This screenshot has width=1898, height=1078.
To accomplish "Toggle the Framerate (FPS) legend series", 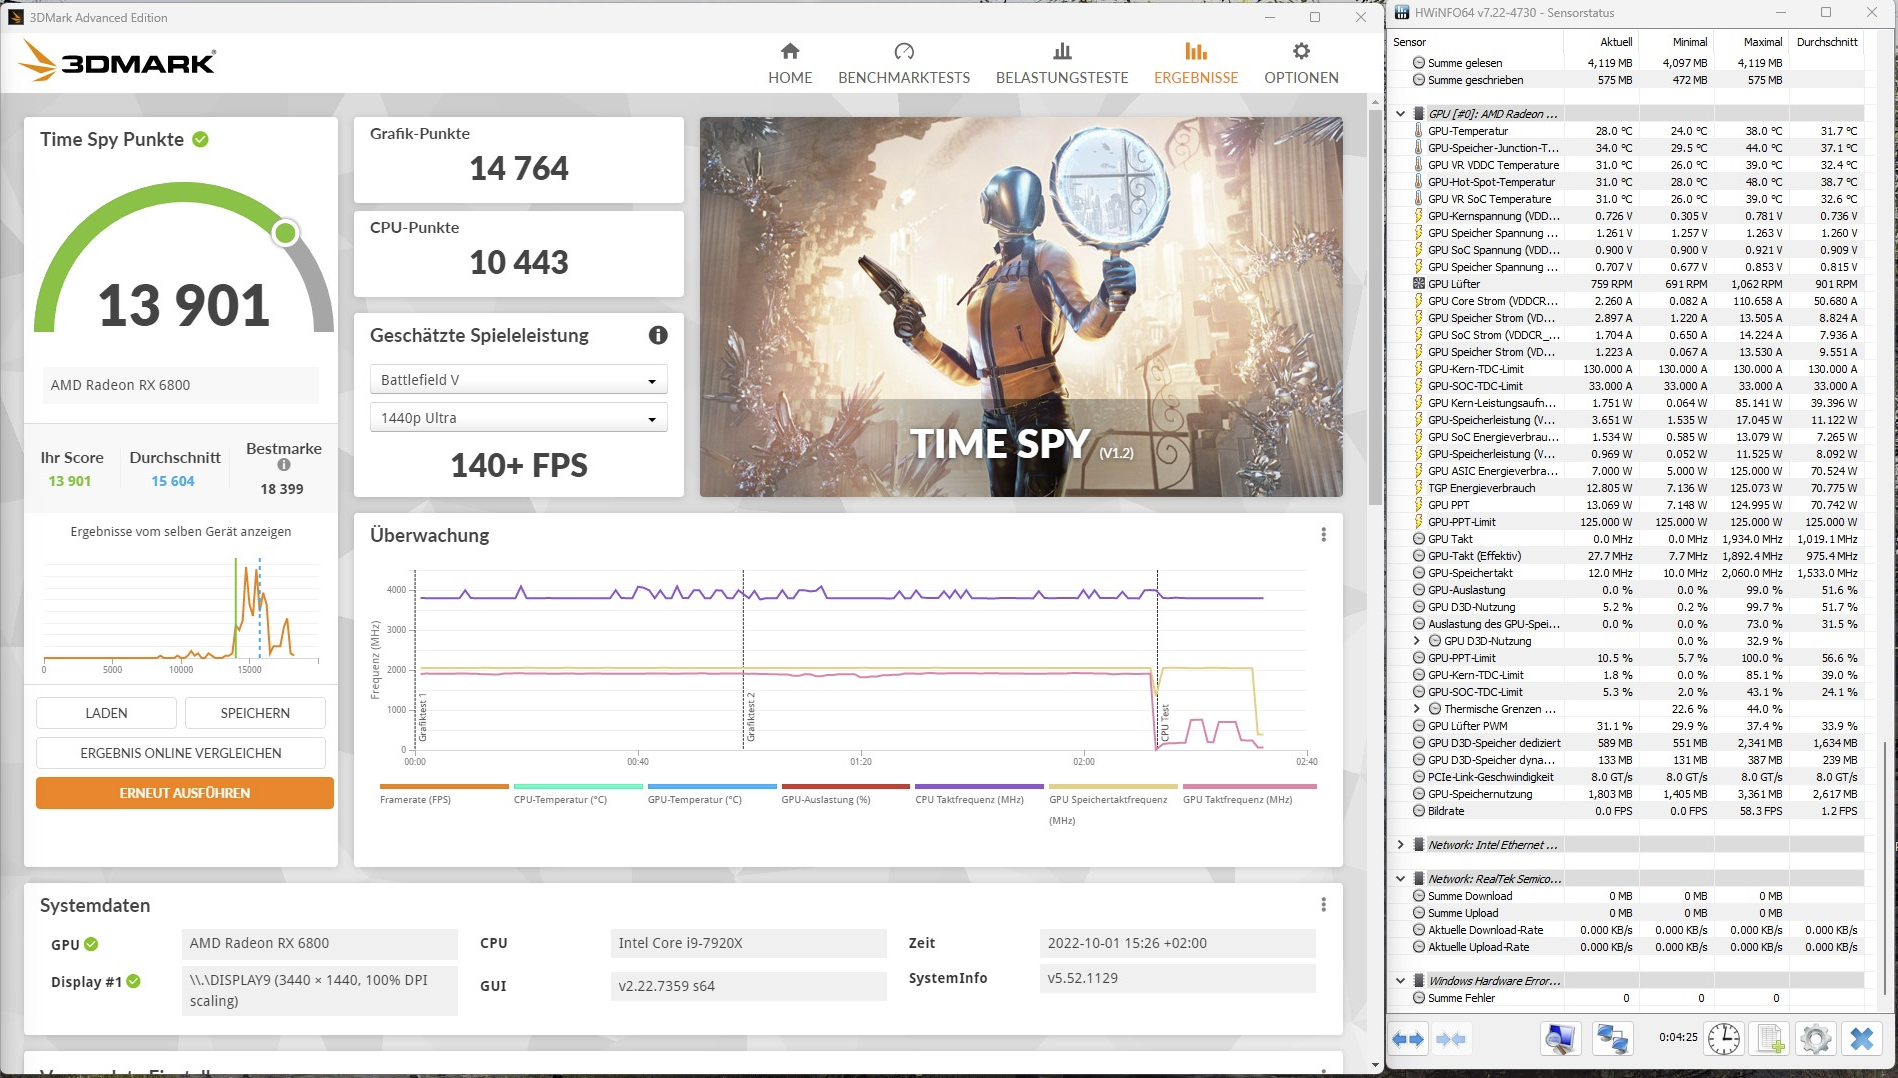I will [444, 795].
